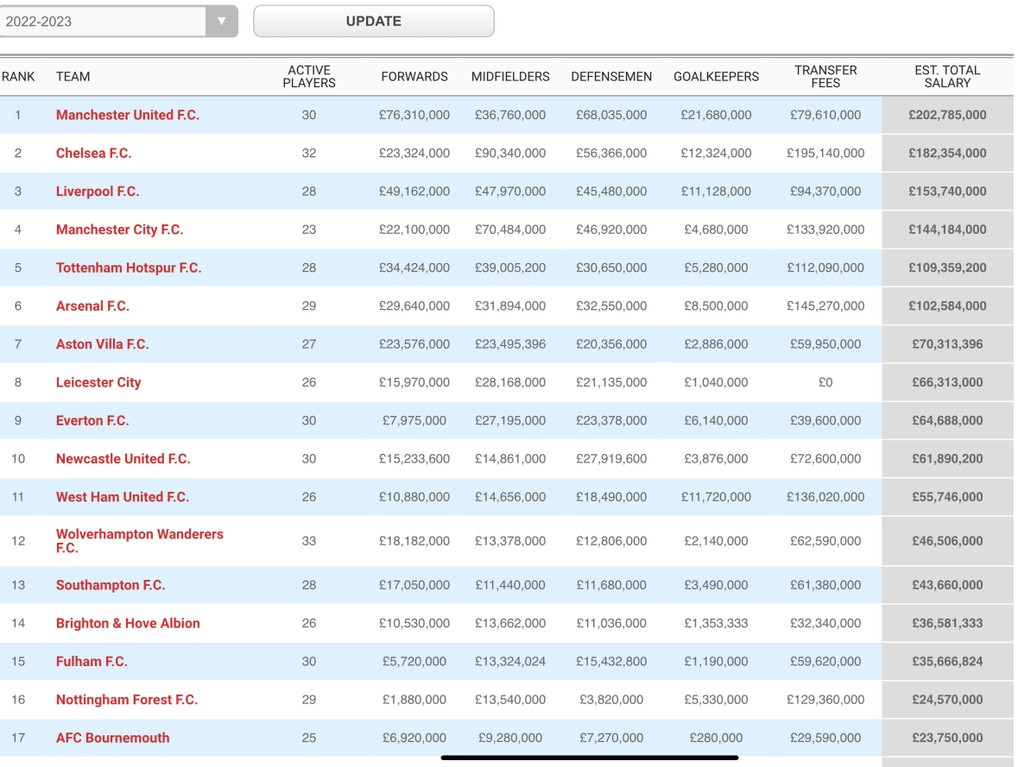Select Aston Villa midfielders £23,495,396
This screenshot has height=767, width=1024.
click(510, 344)
